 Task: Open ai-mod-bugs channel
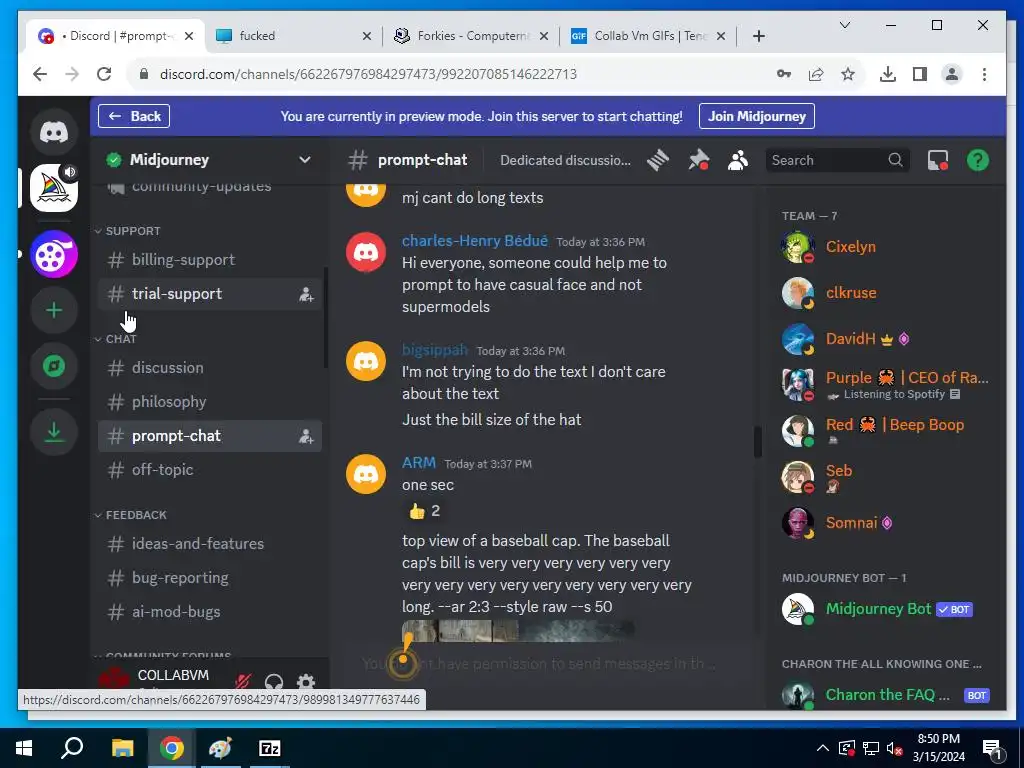(209, 612)
